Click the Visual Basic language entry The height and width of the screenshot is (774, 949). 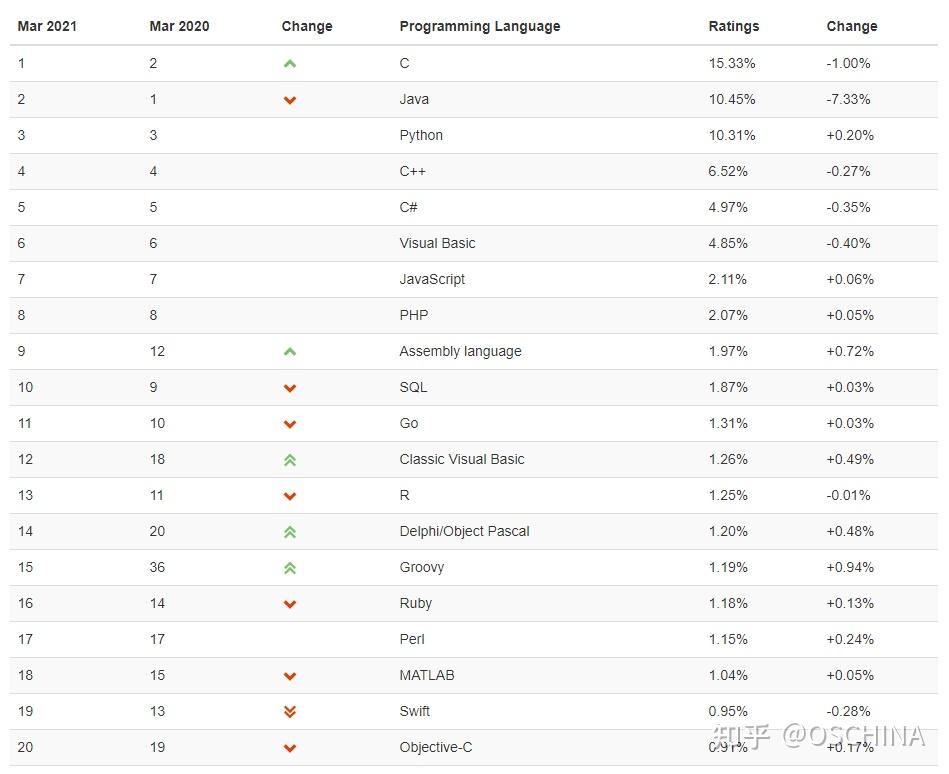tap(437, 243)
